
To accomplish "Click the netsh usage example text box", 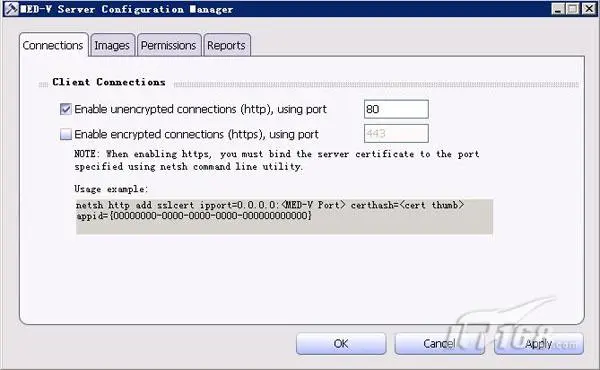I will (x=284, y=216).
